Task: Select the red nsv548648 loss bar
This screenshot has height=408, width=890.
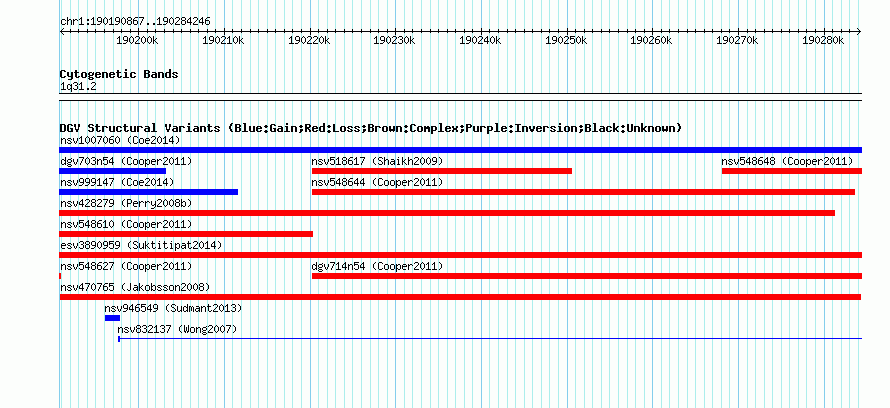Action: point(792,171)
